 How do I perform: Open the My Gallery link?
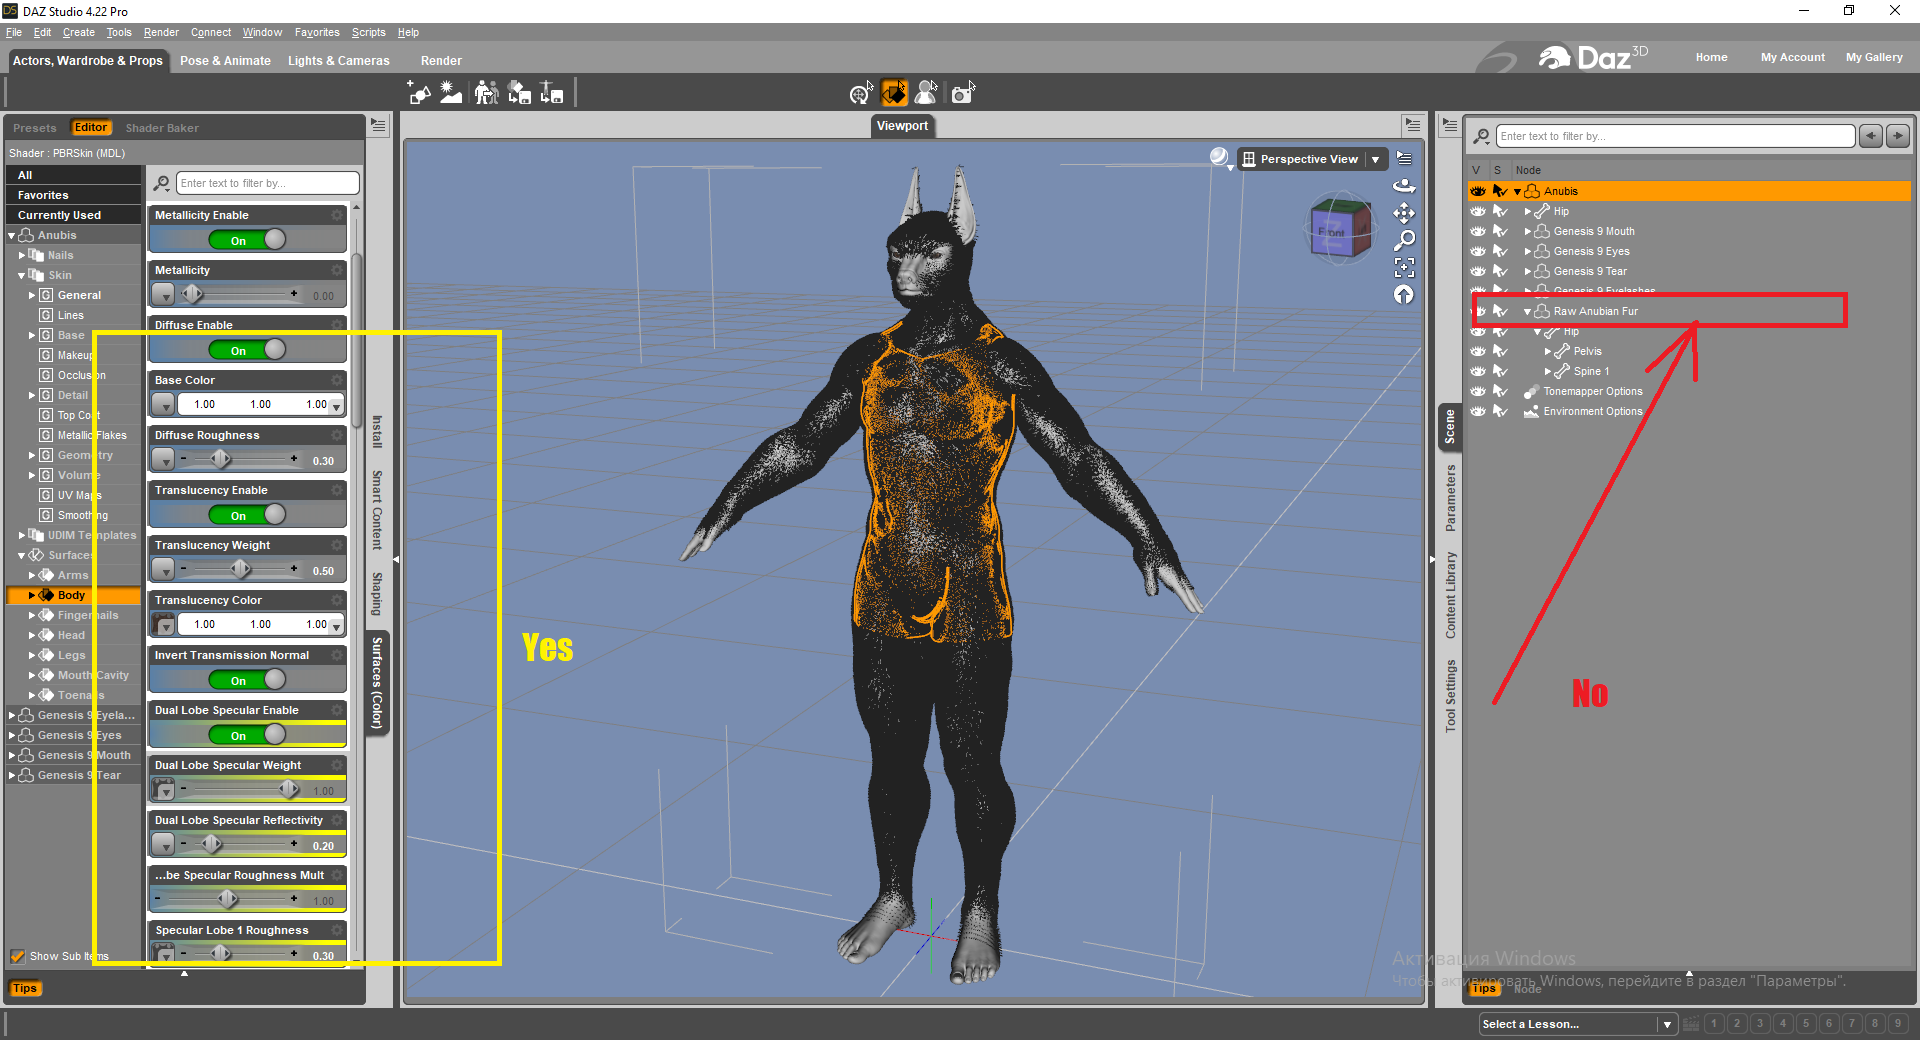[1874, 57]
